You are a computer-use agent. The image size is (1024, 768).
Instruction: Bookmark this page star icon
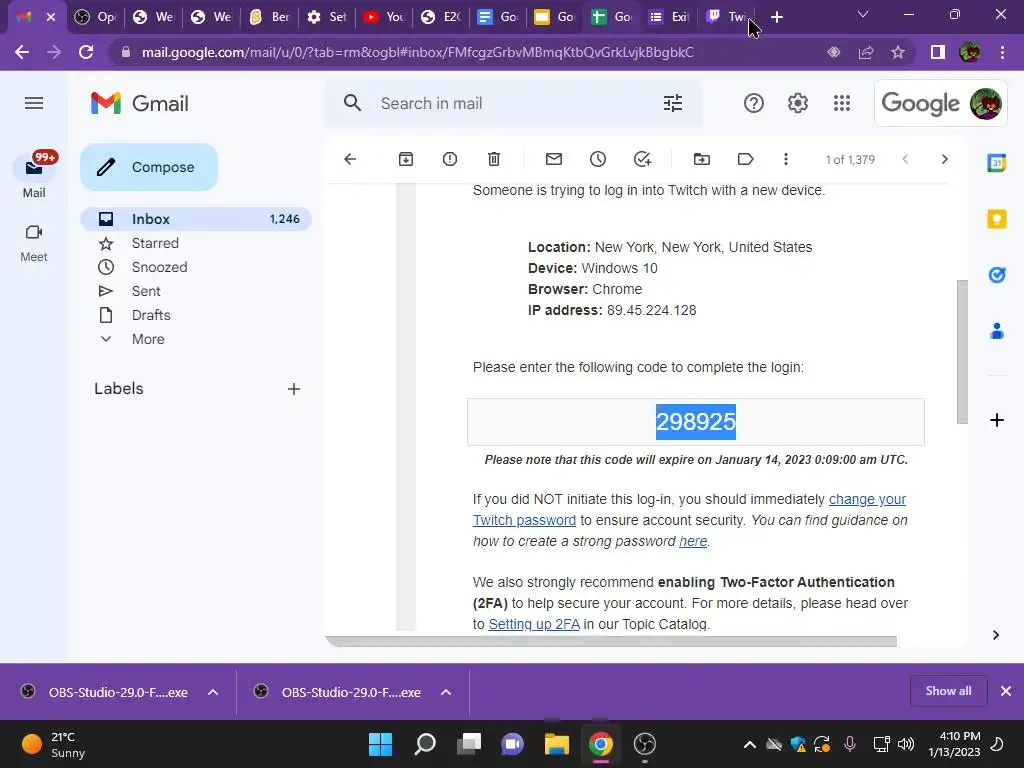[x=898, y=52]
